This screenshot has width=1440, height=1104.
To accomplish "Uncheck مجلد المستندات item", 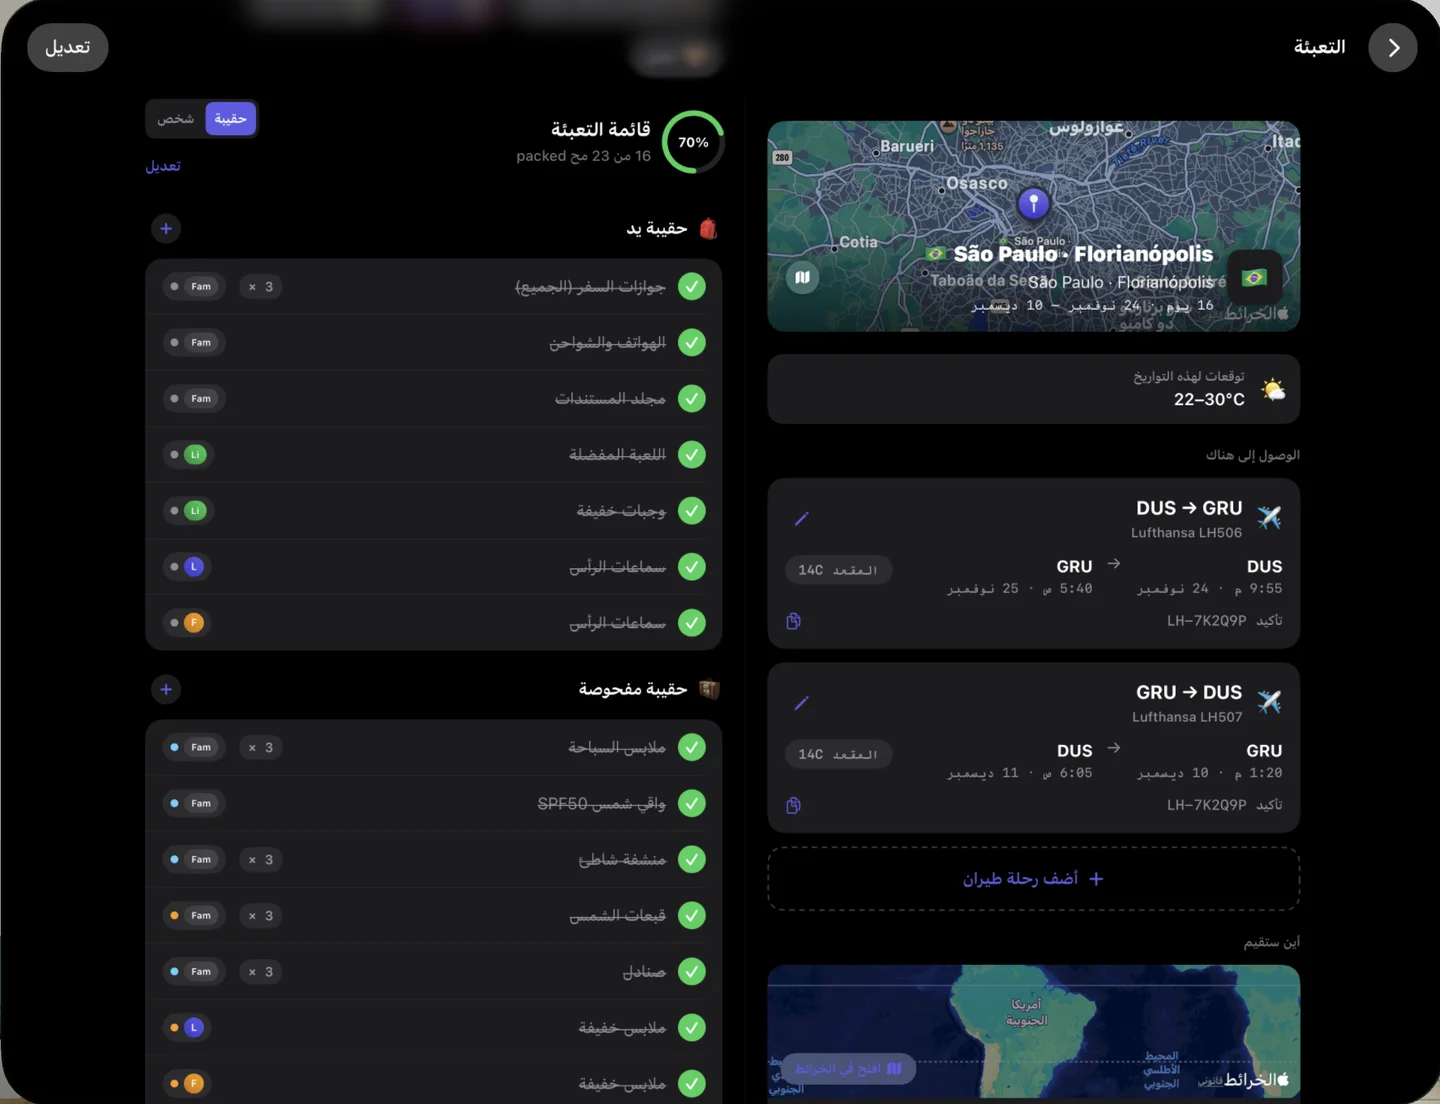I will coord(691,399).
